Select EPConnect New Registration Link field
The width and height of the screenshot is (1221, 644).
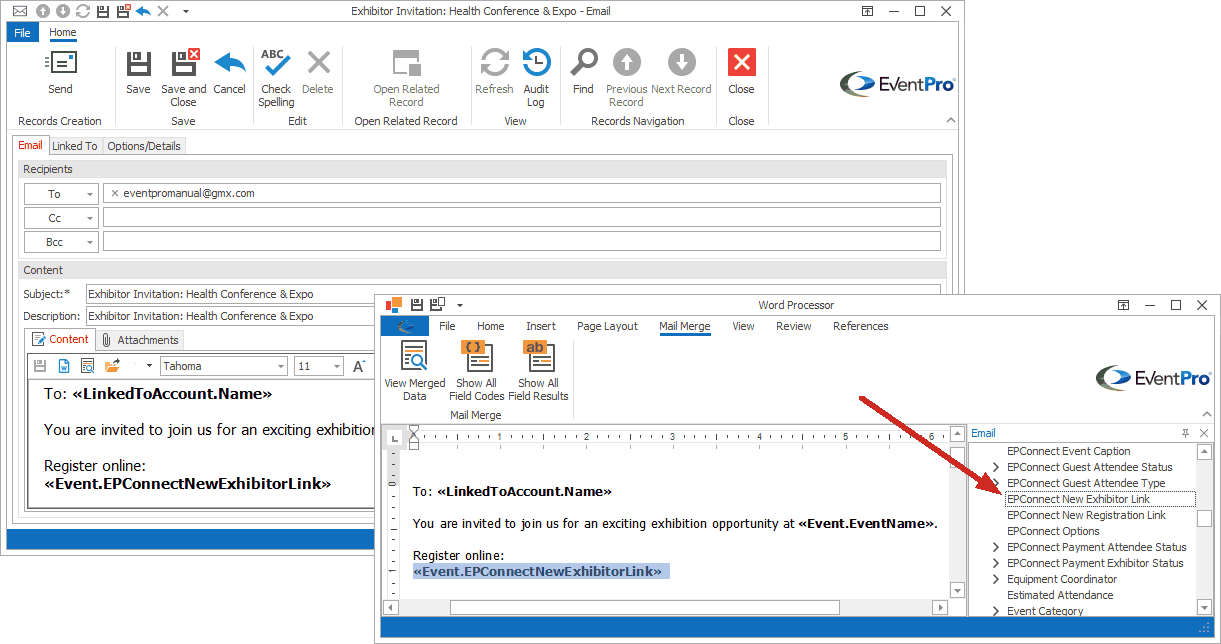coord(1086,515)
